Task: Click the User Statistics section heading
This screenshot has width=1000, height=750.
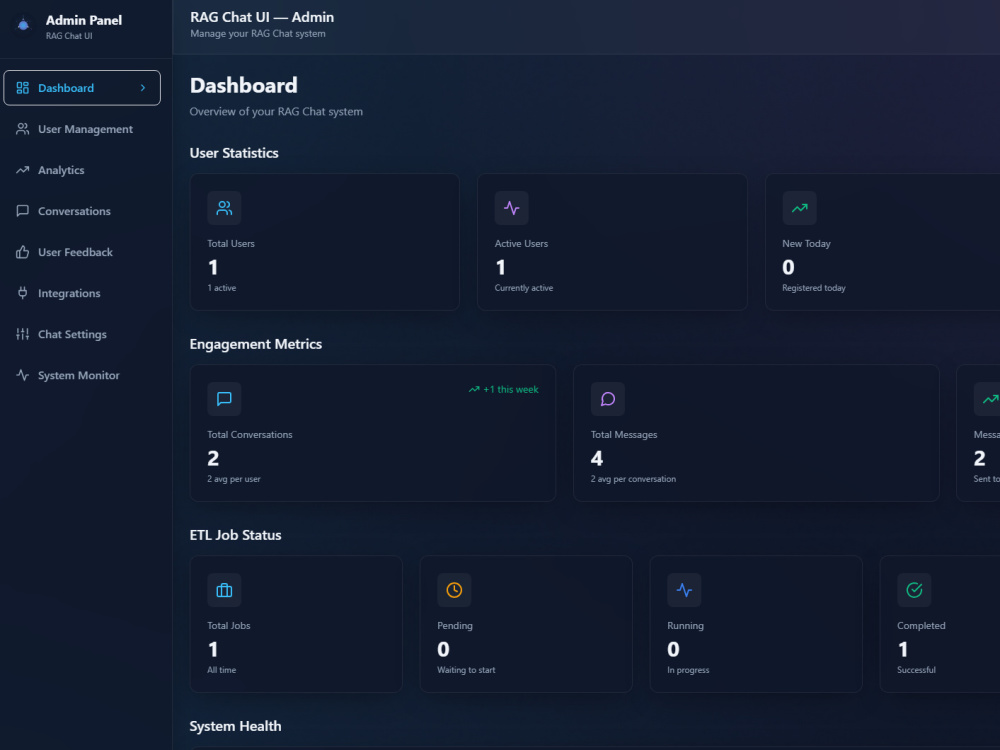Action: click(x=234, y=153)
